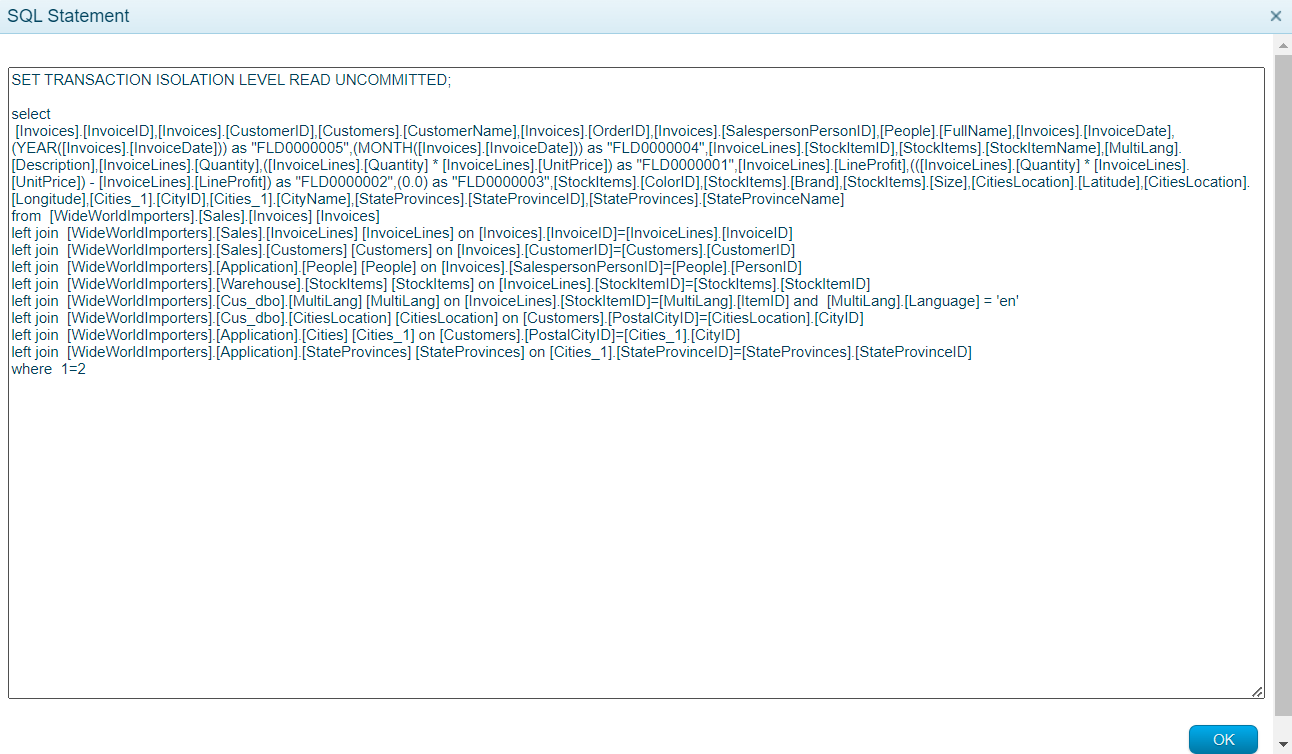Click the SQL Statement dialog title
The image size is (1292, 754).
[x=68, y=16]
